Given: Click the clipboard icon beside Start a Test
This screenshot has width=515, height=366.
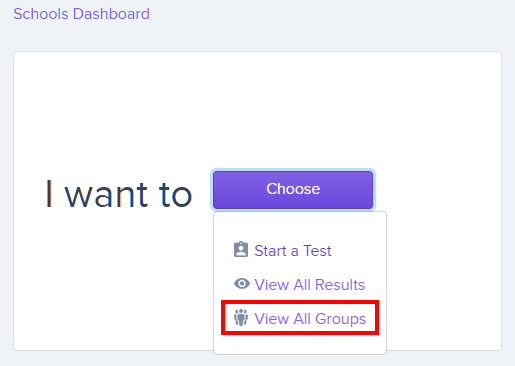Looking at the screenshot, I should 241,249.
